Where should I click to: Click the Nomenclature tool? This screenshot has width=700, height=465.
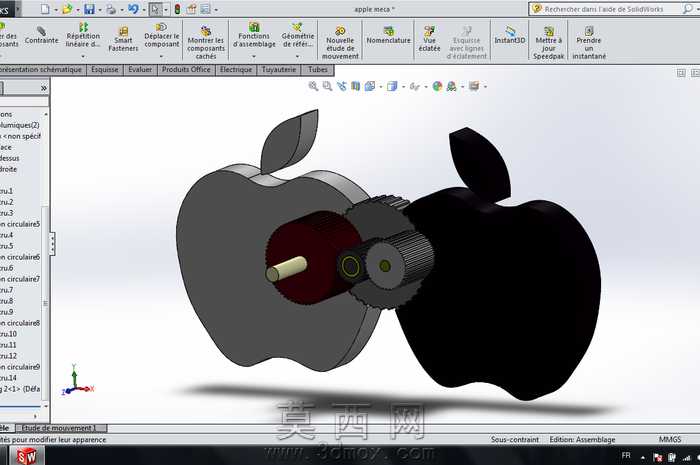(388, 36)
